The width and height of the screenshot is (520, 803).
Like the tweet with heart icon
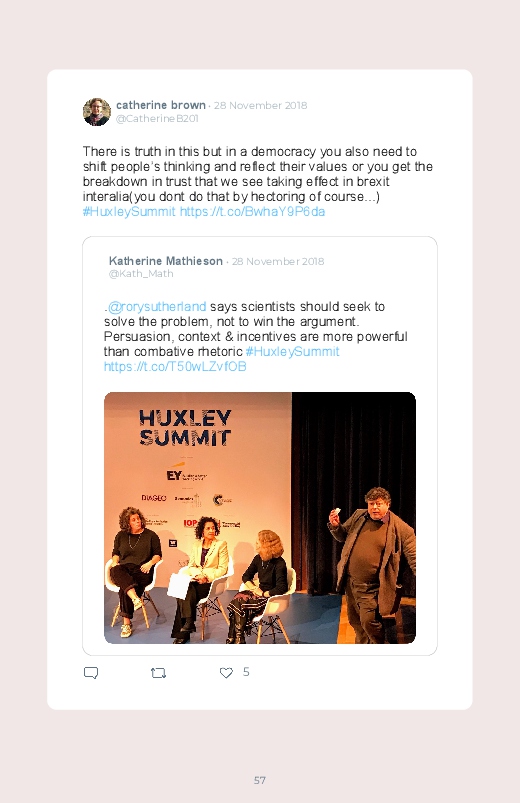226,673
